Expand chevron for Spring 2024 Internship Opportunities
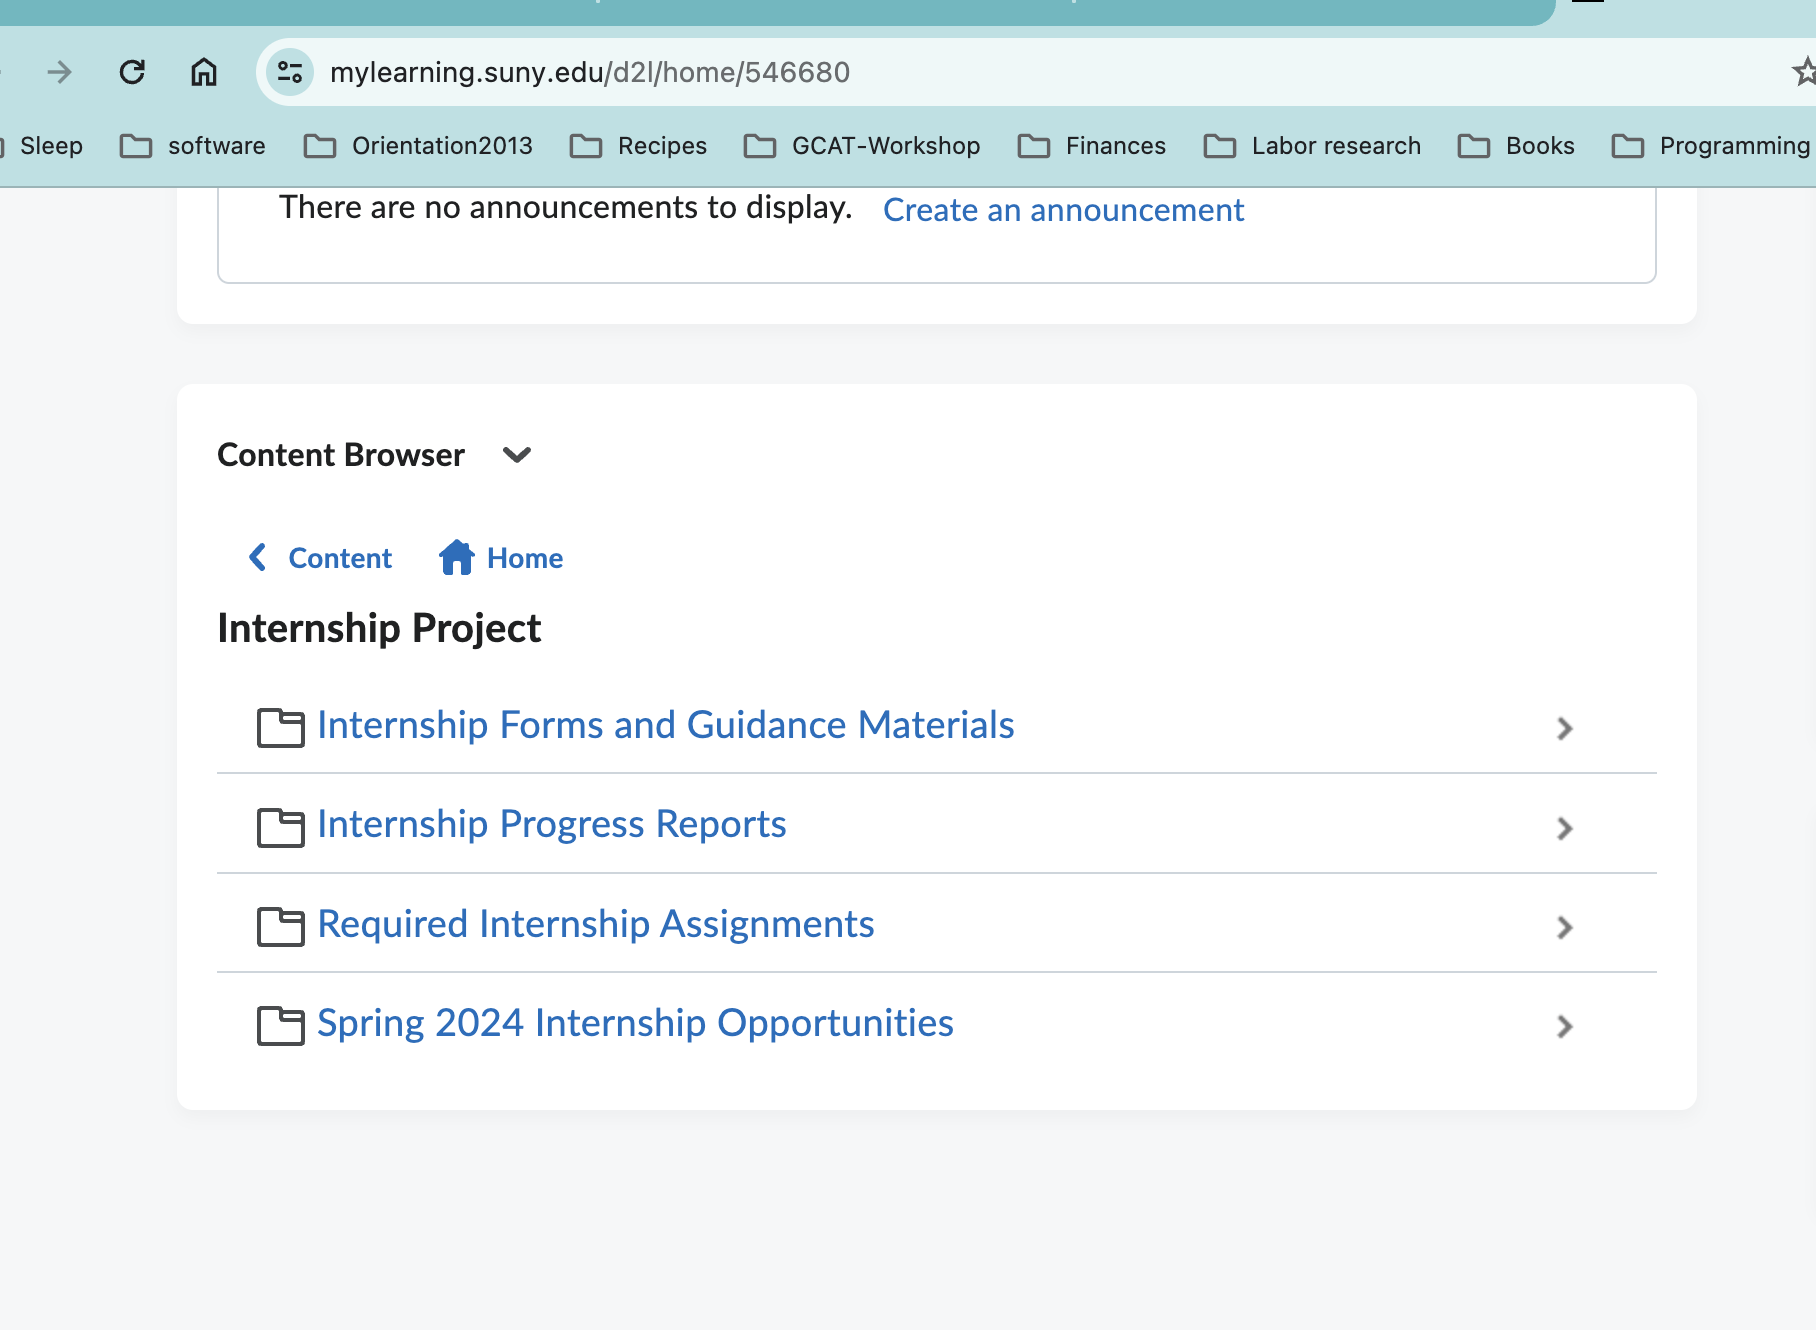This screenshot has height=1330, width=1816. (x=1565, y=1026)
